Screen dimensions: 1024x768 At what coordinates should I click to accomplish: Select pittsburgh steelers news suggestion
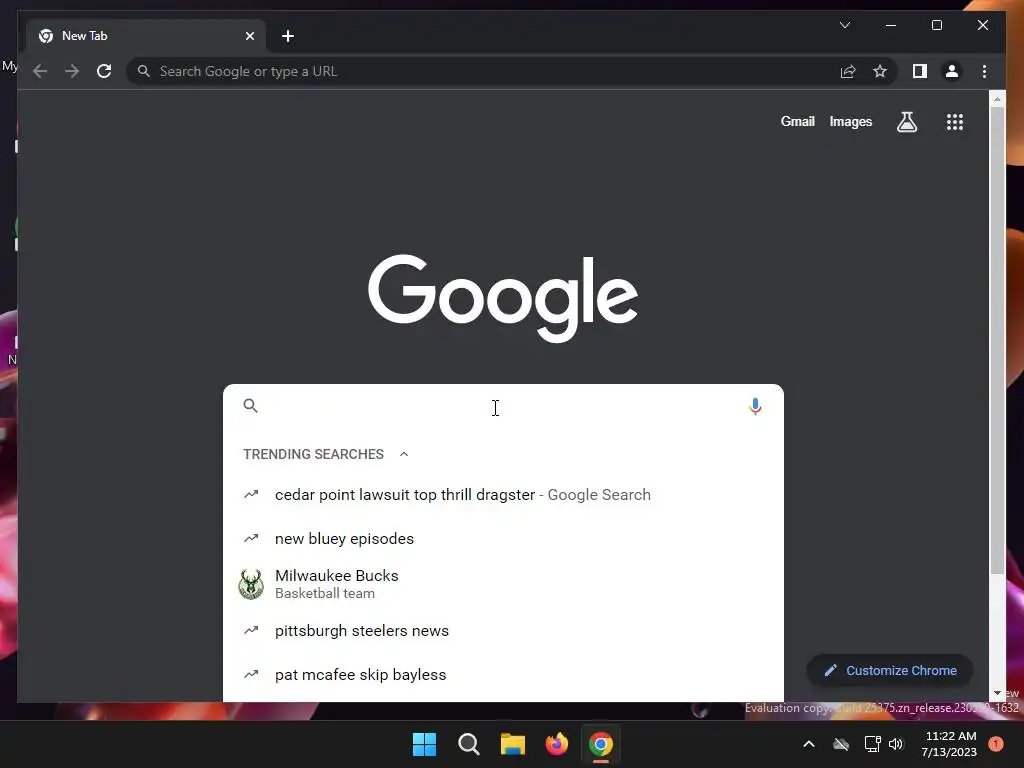click(503, 631)
